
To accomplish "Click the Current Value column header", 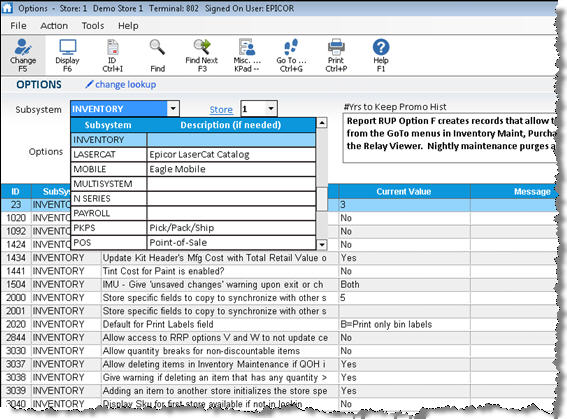I will point(404,191).
